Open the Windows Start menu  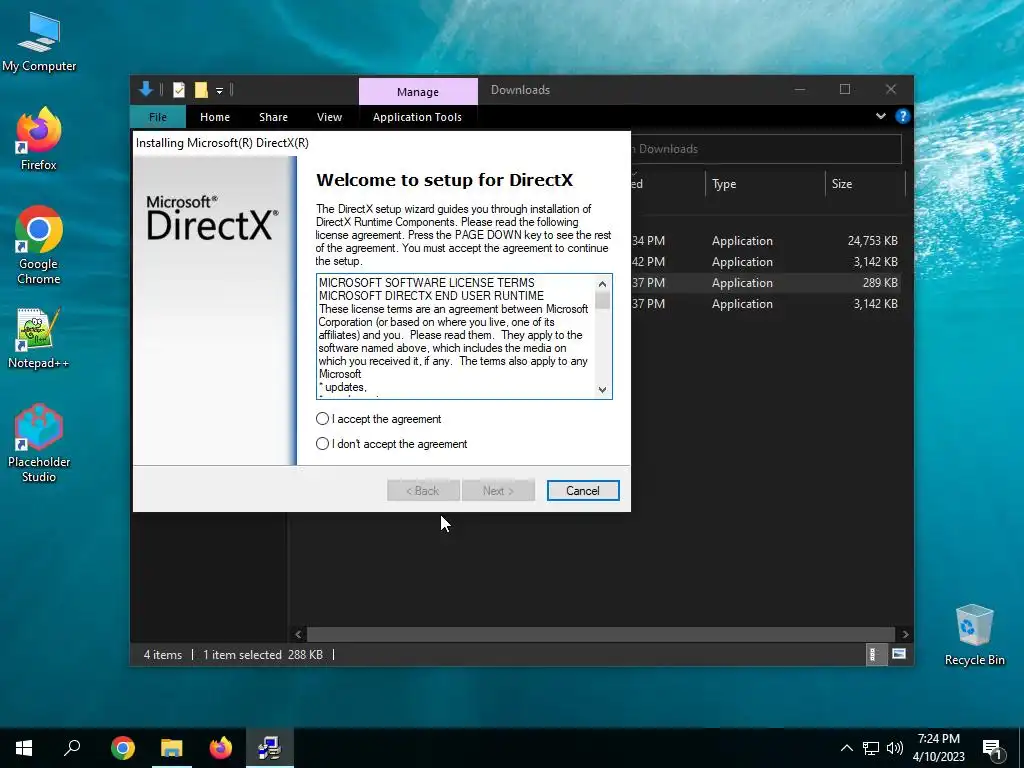click(x=24, y=747)
